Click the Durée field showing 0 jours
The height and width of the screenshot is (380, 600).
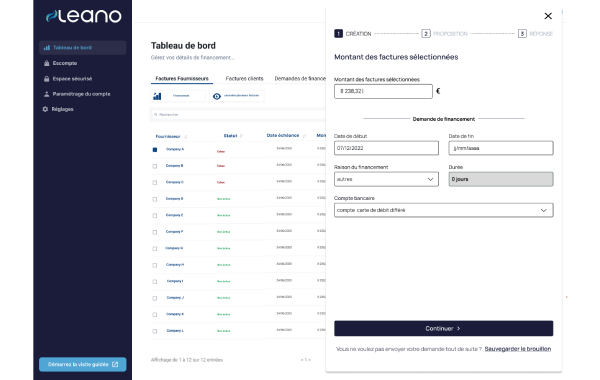501,179
